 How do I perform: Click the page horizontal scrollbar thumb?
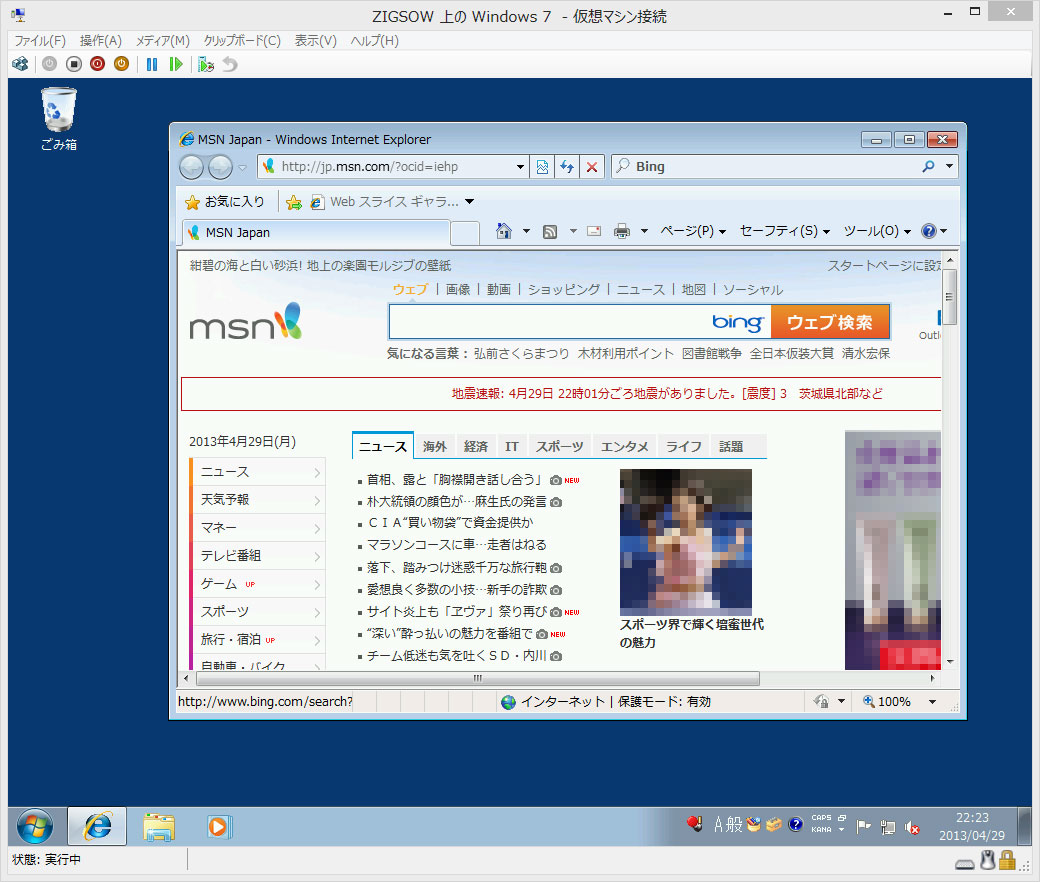pyautogui.click(x=478, y=678)
